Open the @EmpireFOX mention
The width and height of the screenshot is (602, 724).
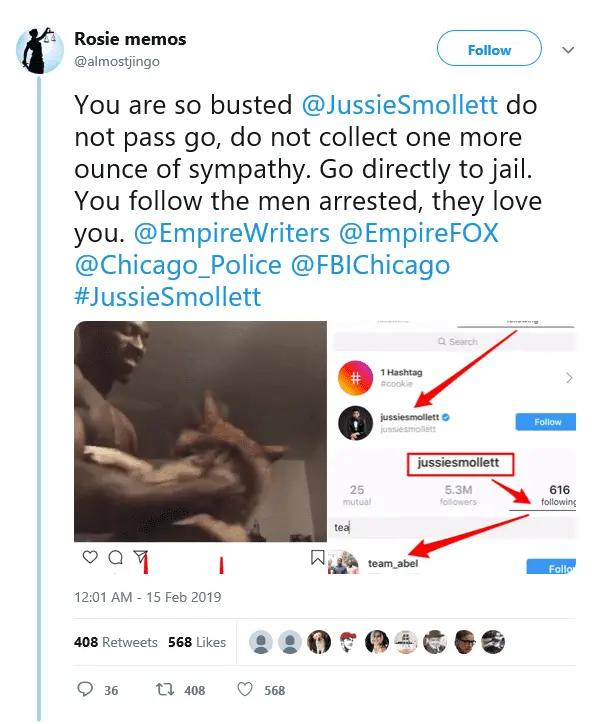click(419, 233)
